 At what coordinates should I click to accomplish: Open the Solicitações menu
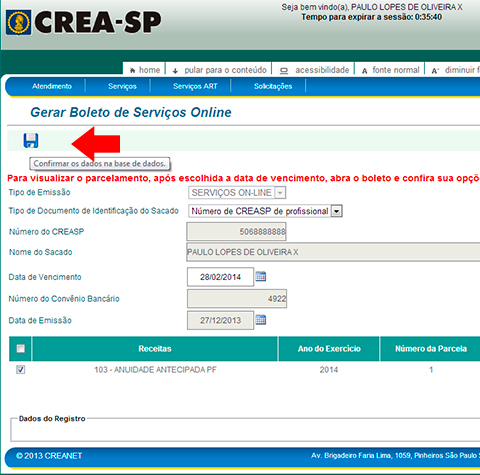[x=273, y=86]
